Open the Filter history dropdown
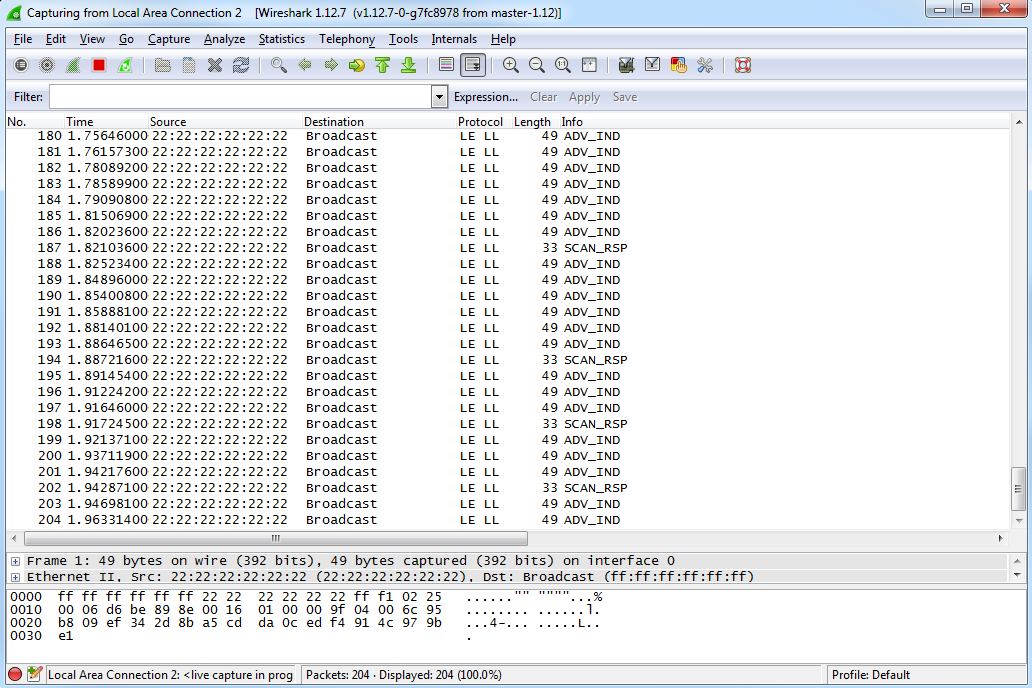The image size is (1032, 688). (439, 97)
